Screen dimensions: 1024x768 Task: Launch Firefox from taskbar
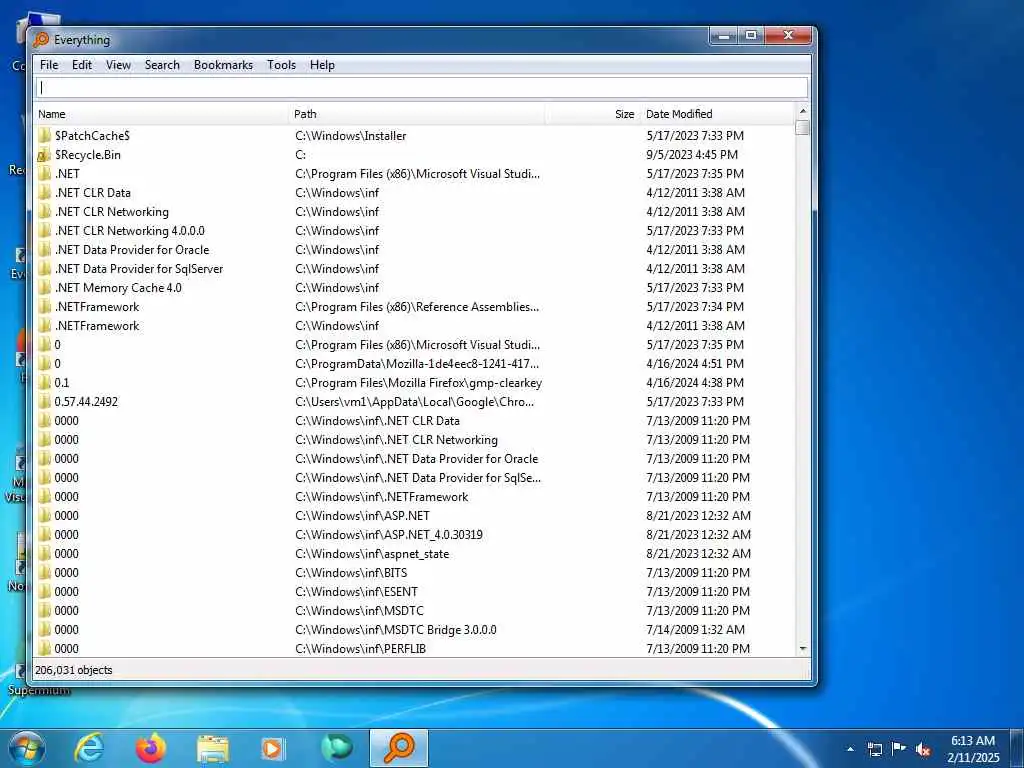click(x=151, y=748)
